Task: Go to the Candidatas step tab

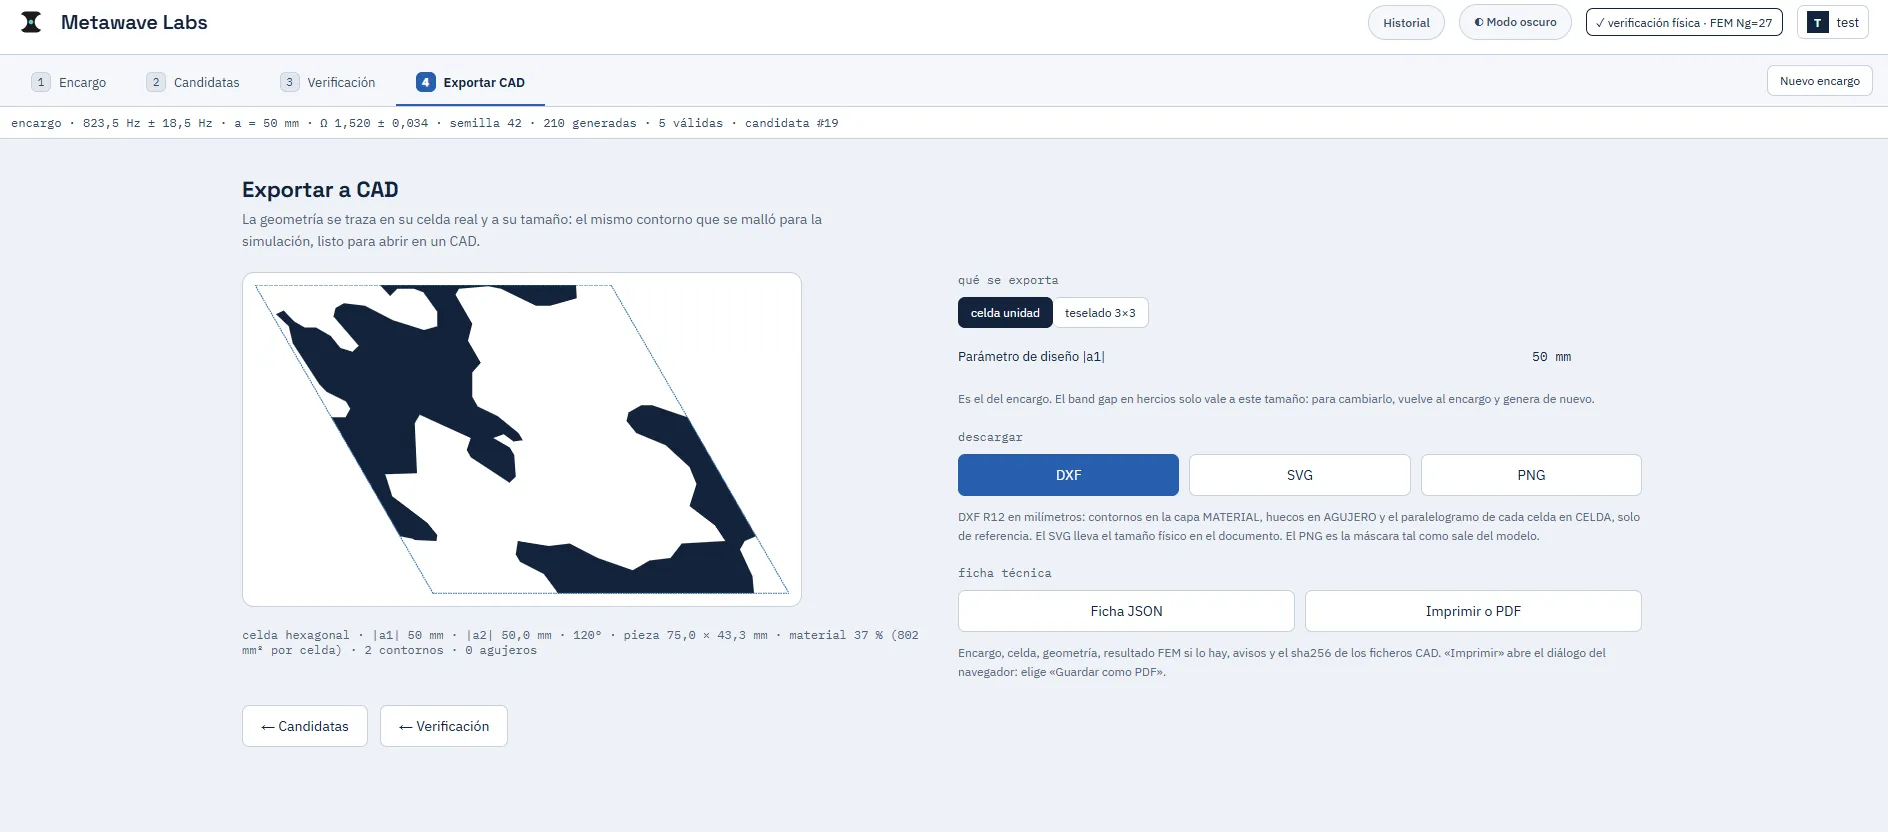Action: click(193, 82)
